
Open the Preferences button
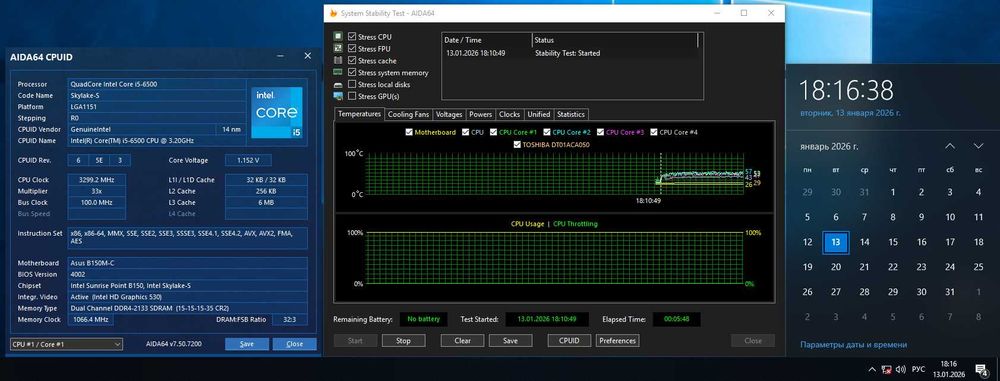(617, 341)
